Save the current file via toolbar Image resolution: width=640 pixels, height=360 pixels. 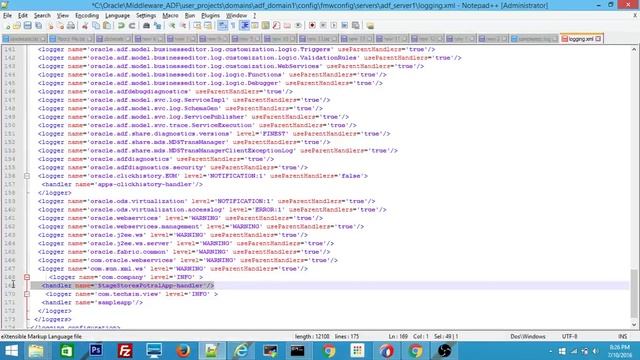tap(27, 26)
